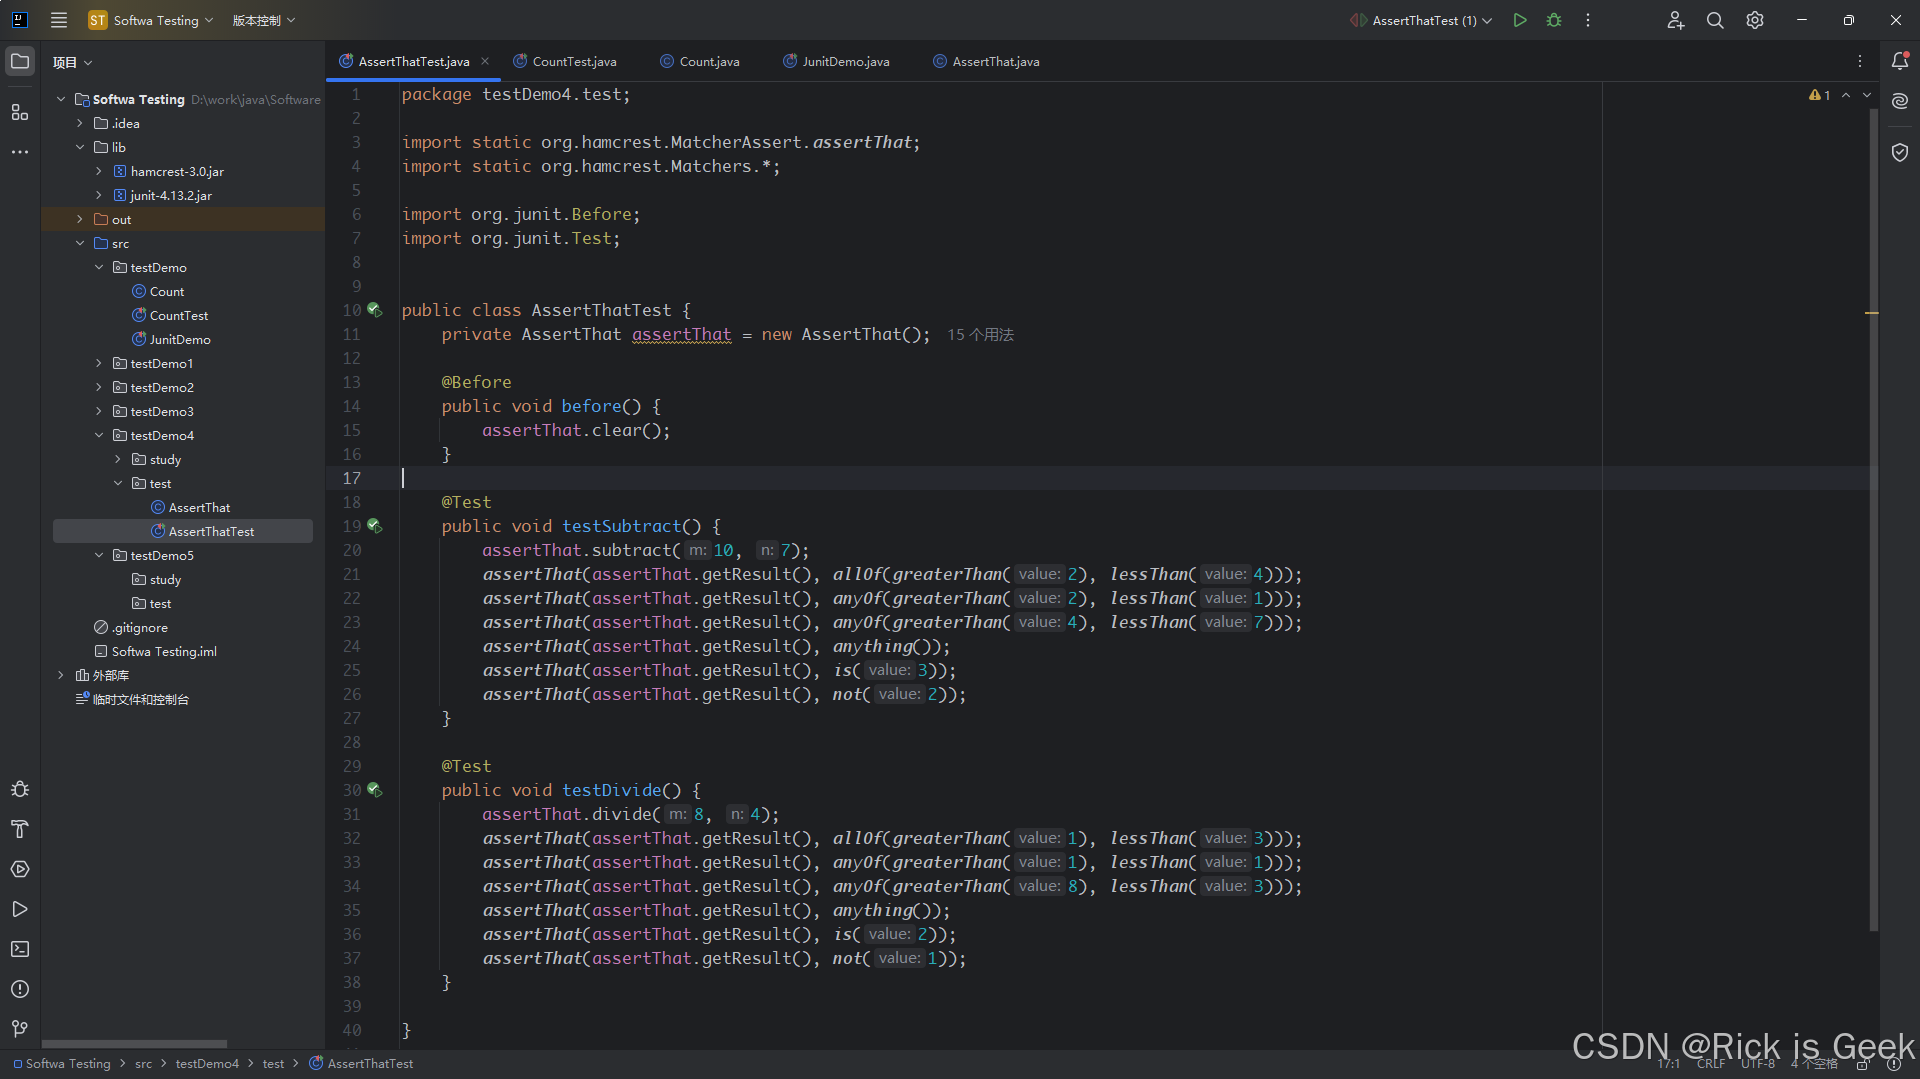Open Run tool window in left sidebar

(20, 909)
